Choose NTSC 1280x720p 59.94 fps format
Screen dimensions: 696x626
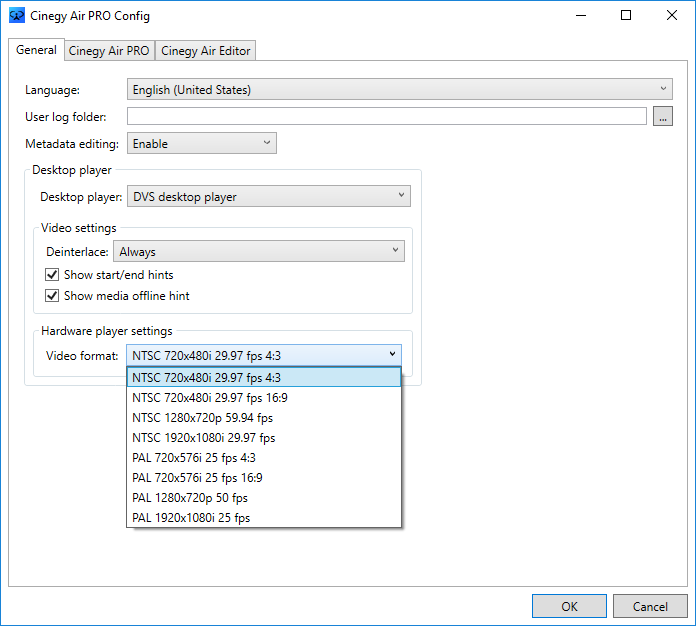coord(264,417)
